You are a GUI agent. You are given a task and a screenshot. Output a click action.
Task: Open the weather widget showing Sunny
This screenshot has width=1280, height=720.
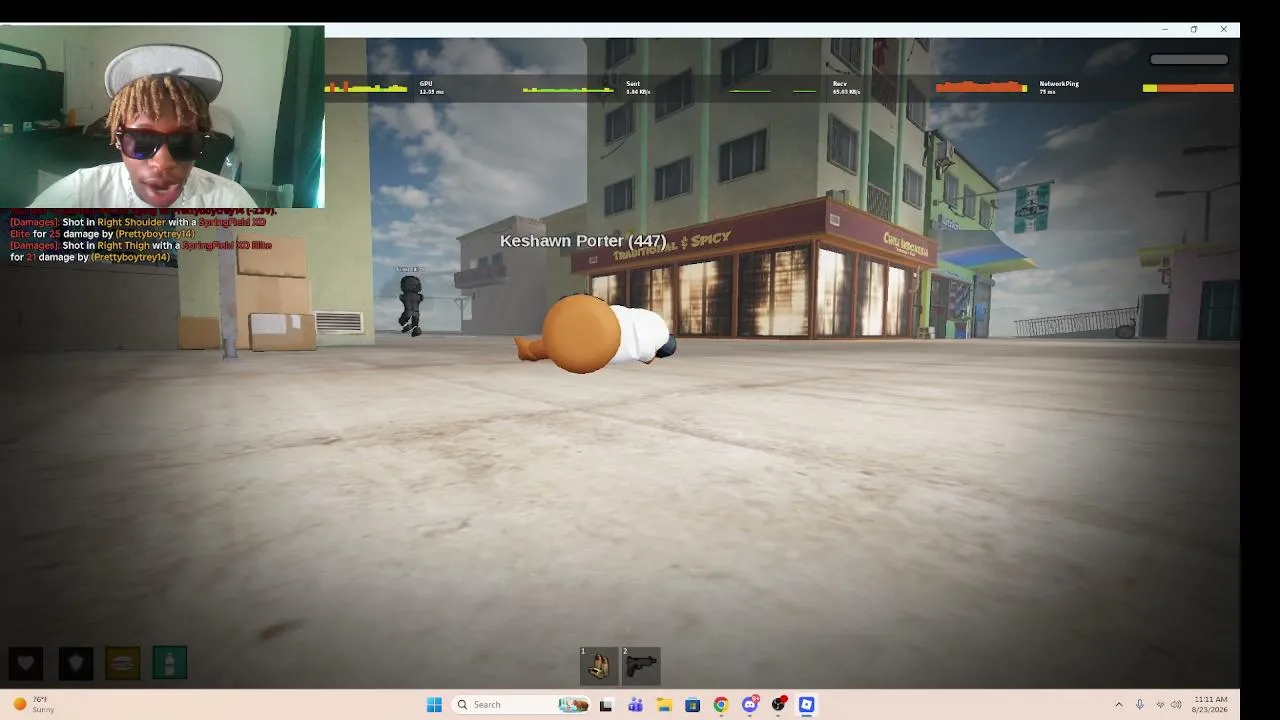tap(32, 705)
